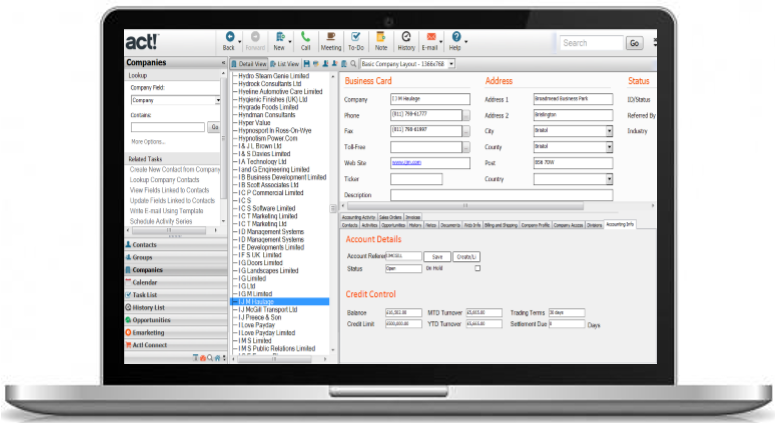Click Save next to Account Reference

coord(437,257)
